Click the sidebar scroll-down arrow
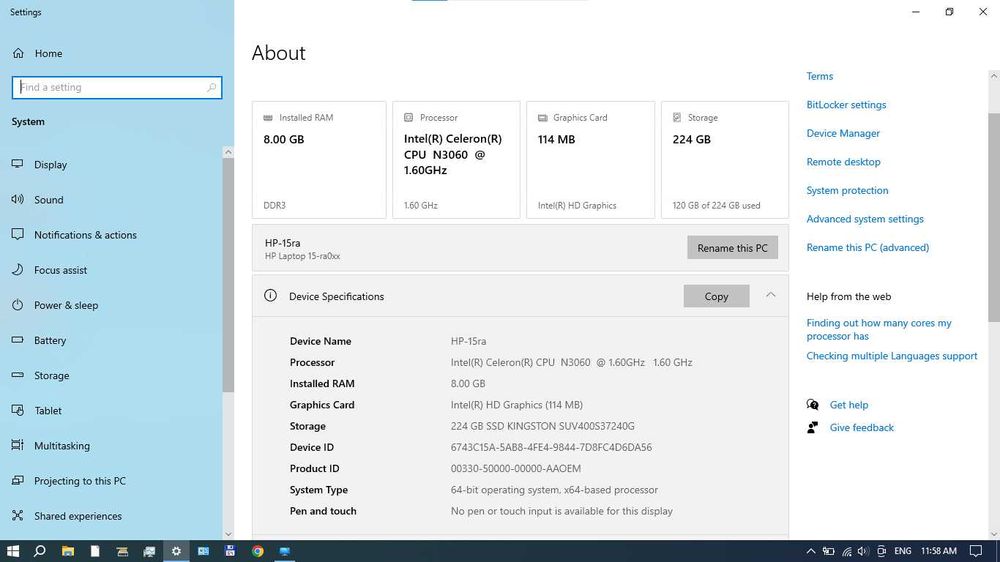Viewport: 1000px width, 562px height. [228, 535]
